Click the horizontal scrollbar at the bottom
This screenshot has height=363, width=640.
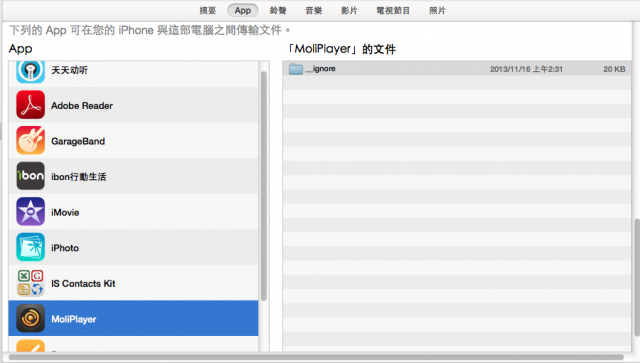(316, 357)
